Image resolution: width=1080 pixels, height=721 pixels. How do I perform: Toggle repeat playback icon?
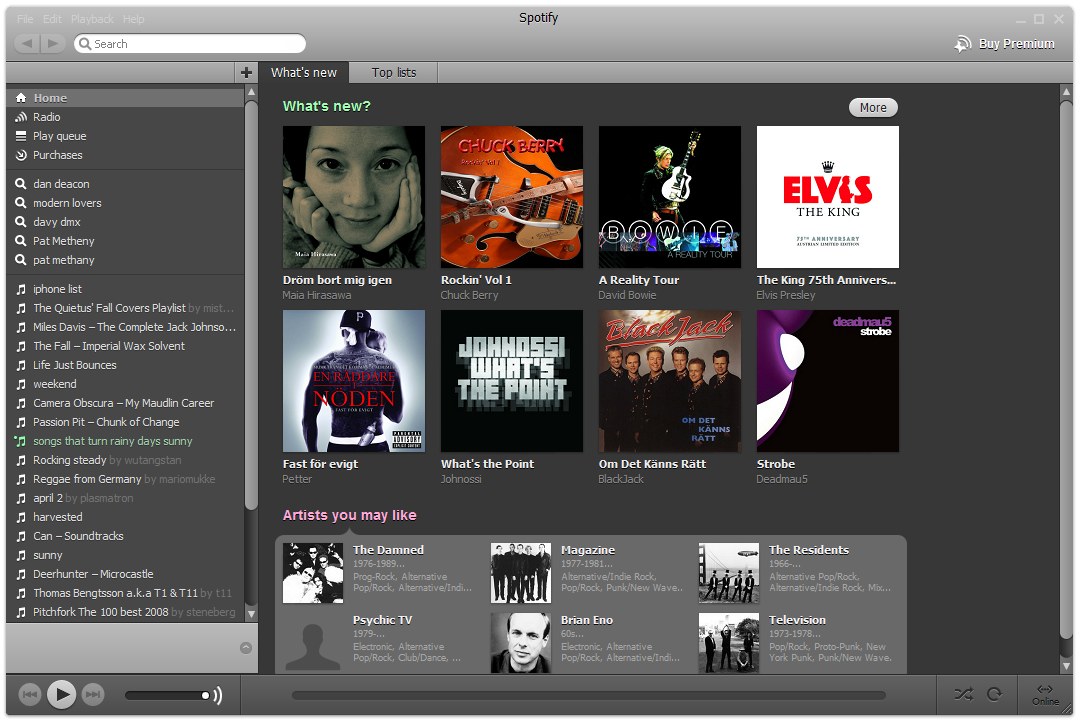994,694
